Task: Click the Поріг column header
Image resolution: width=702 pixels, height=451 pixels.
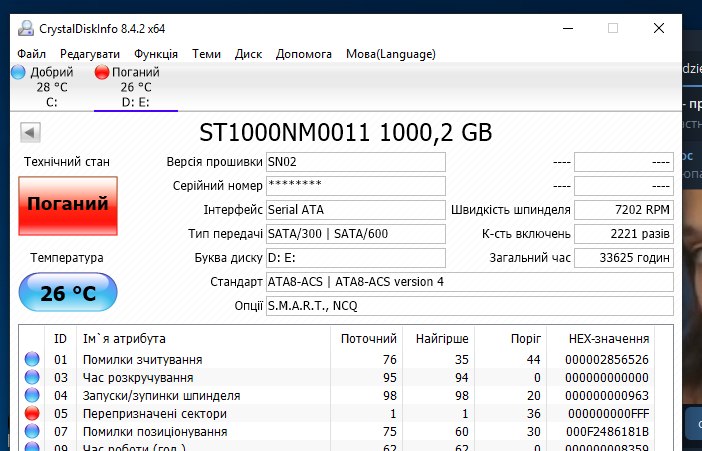Action: pos(511,339)
